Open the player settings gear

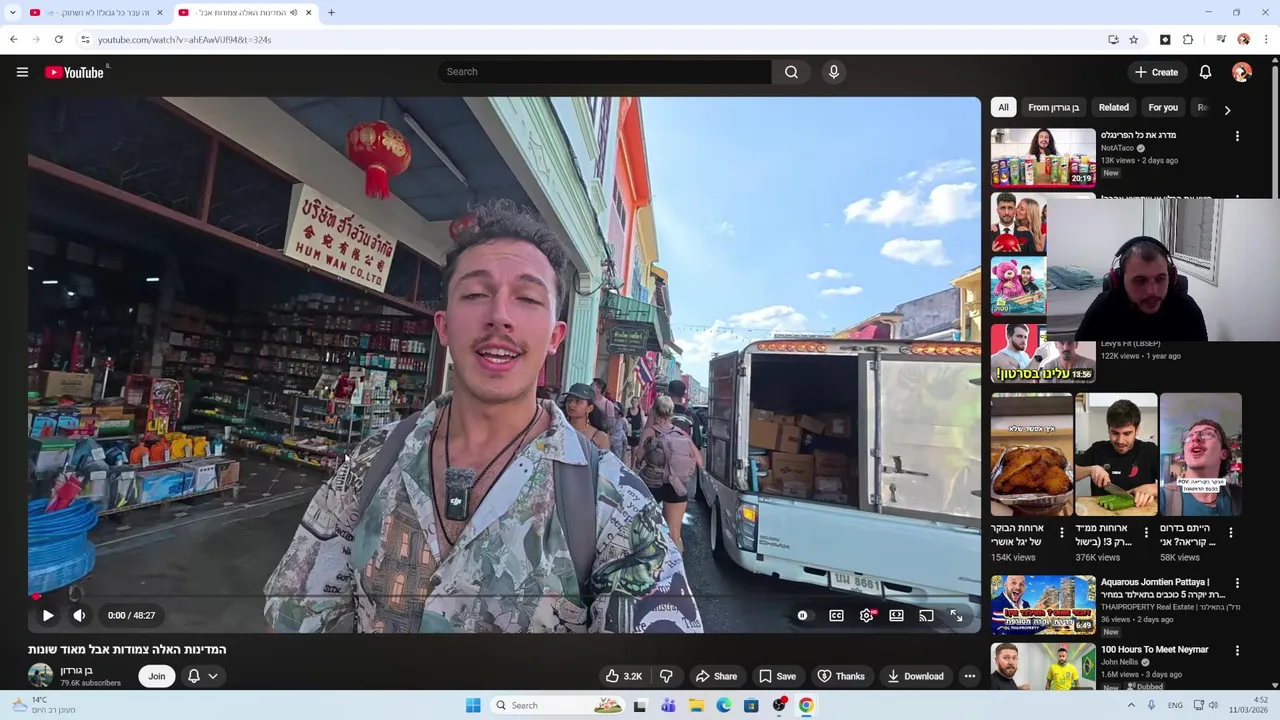866,615
